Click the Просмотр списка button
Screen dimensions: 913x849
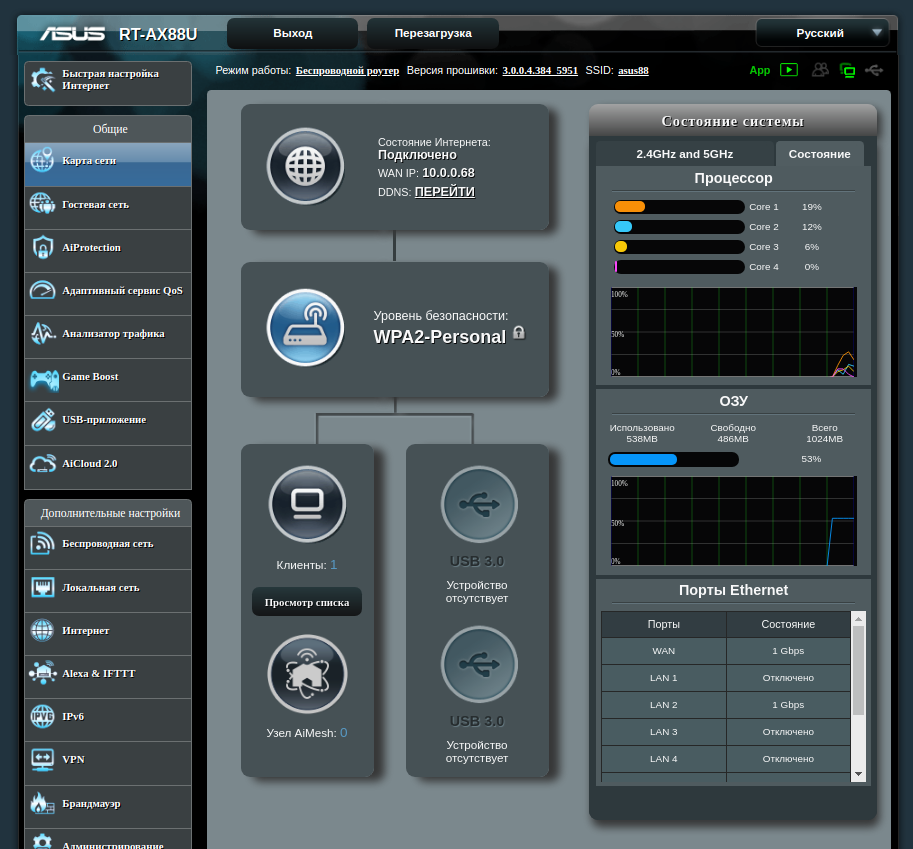coord(307,602)
